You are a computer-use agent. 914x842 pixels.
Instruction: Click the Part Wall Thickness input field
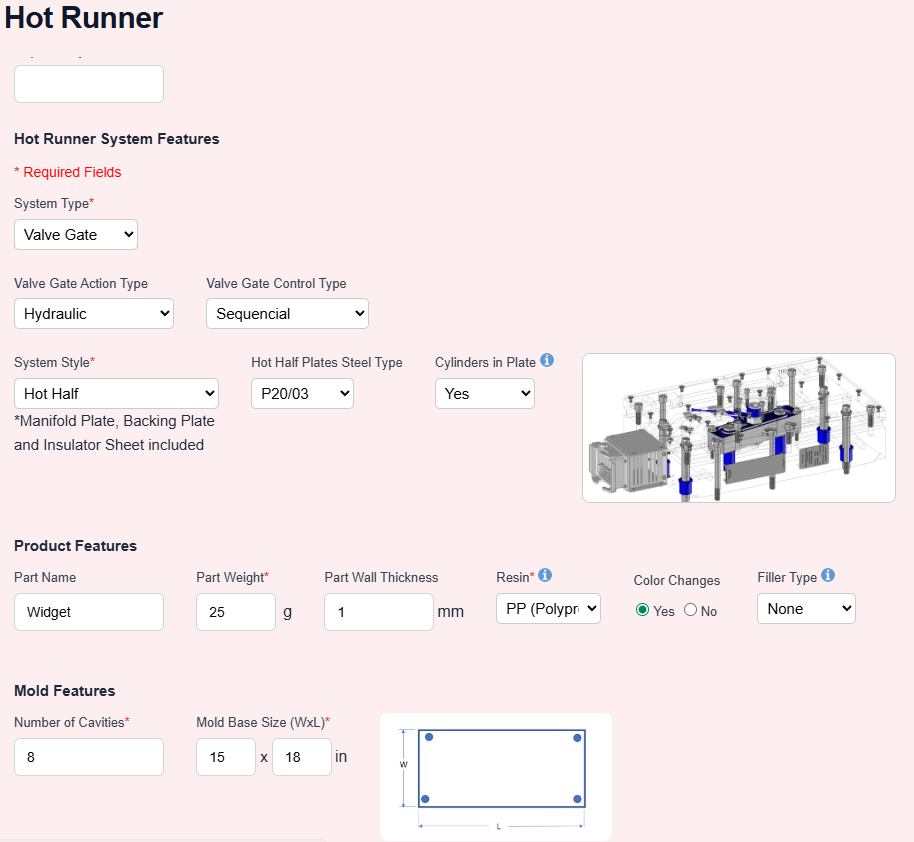(x=379, y=612)
